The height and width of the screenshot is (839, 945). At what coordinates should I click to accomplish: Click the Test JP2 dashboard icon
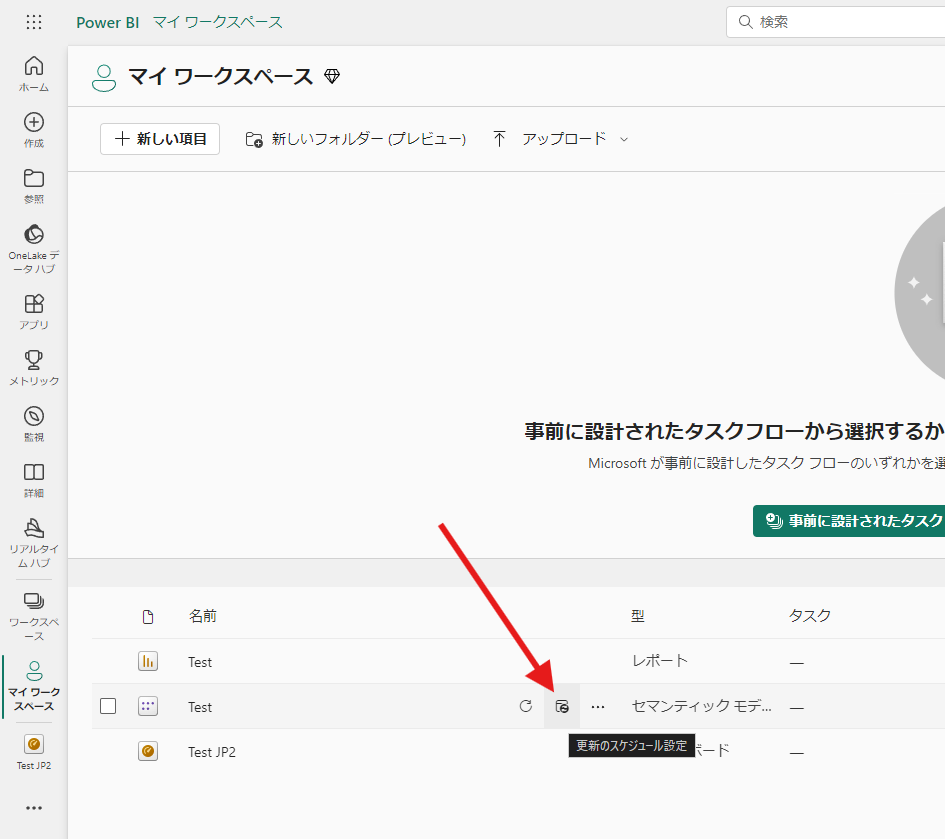pyautogui.click(x=148, y=752)
